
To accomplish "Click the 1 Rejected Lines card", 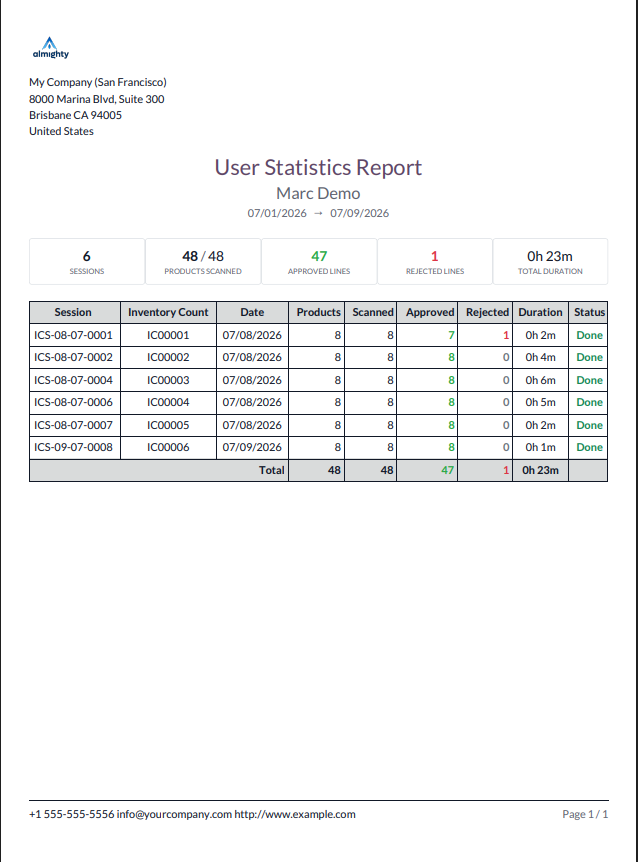I will coord(435,262).
